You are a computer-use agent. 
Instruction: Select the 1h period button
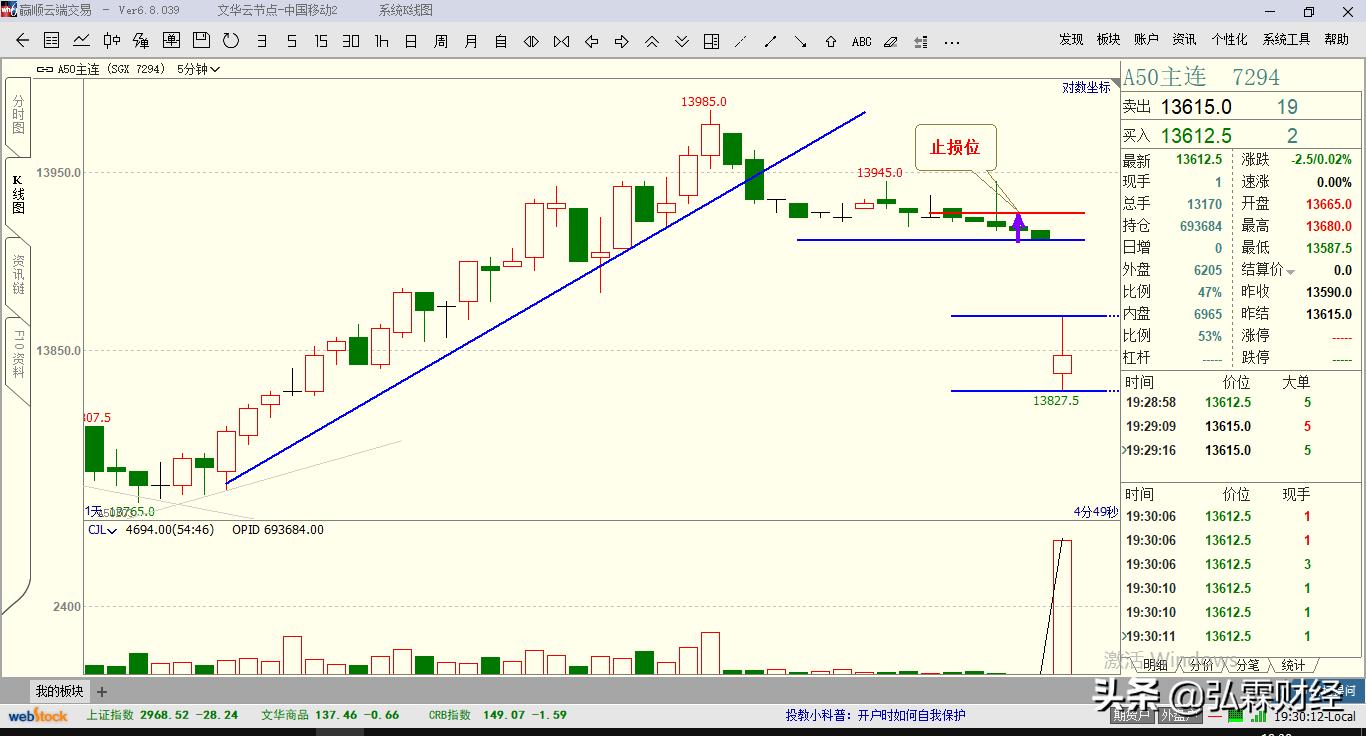coord(381,41)
